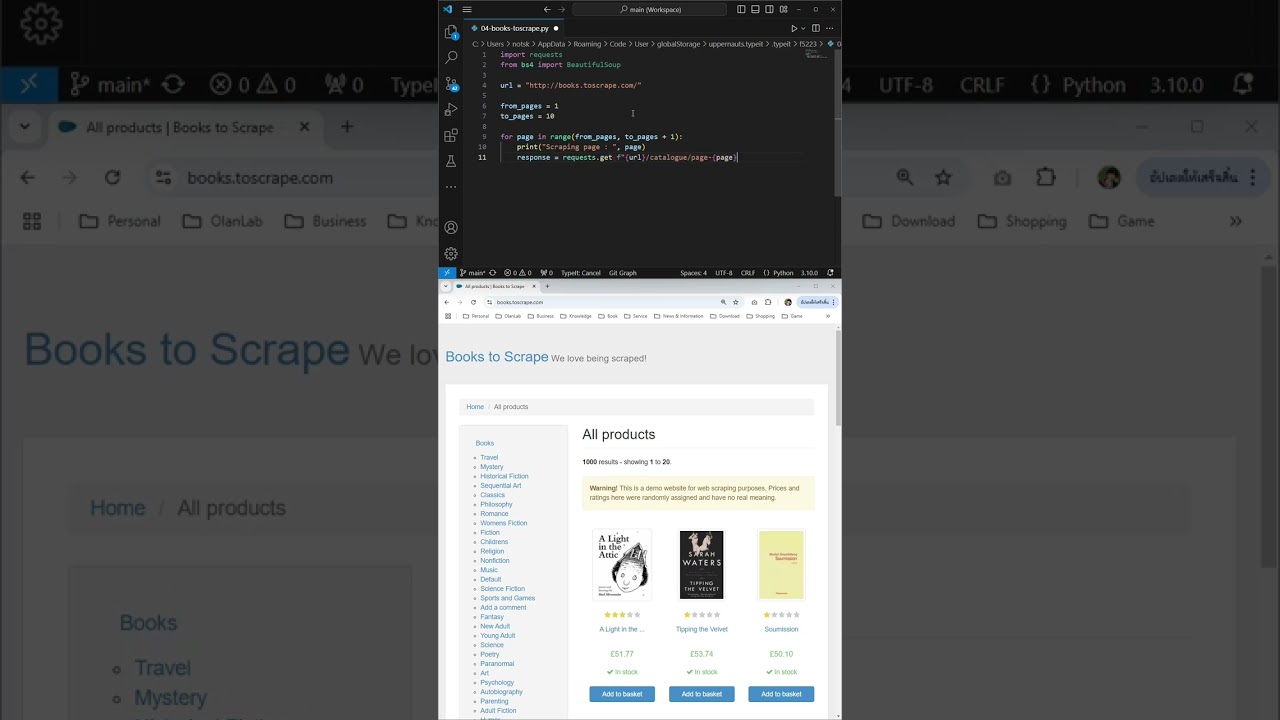Viewport: 1280px width, 720px height.
Task: Click the browser address bar
Action: coord(600,302)
